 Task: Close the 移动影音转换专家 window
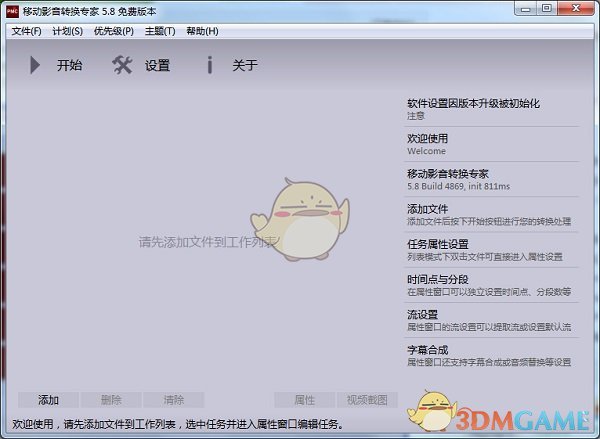point(576,8)
